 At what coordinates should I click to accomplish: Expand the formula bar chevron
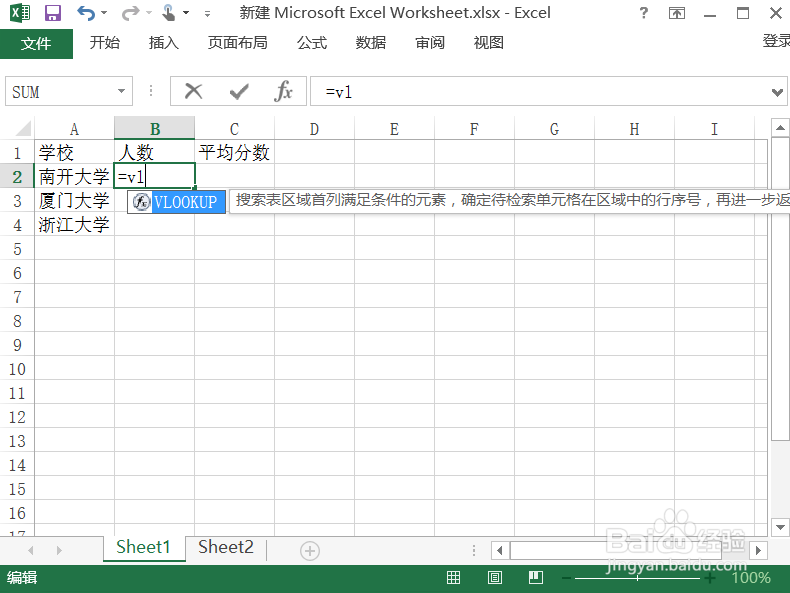pyautogui.click(x=777, y=92)
